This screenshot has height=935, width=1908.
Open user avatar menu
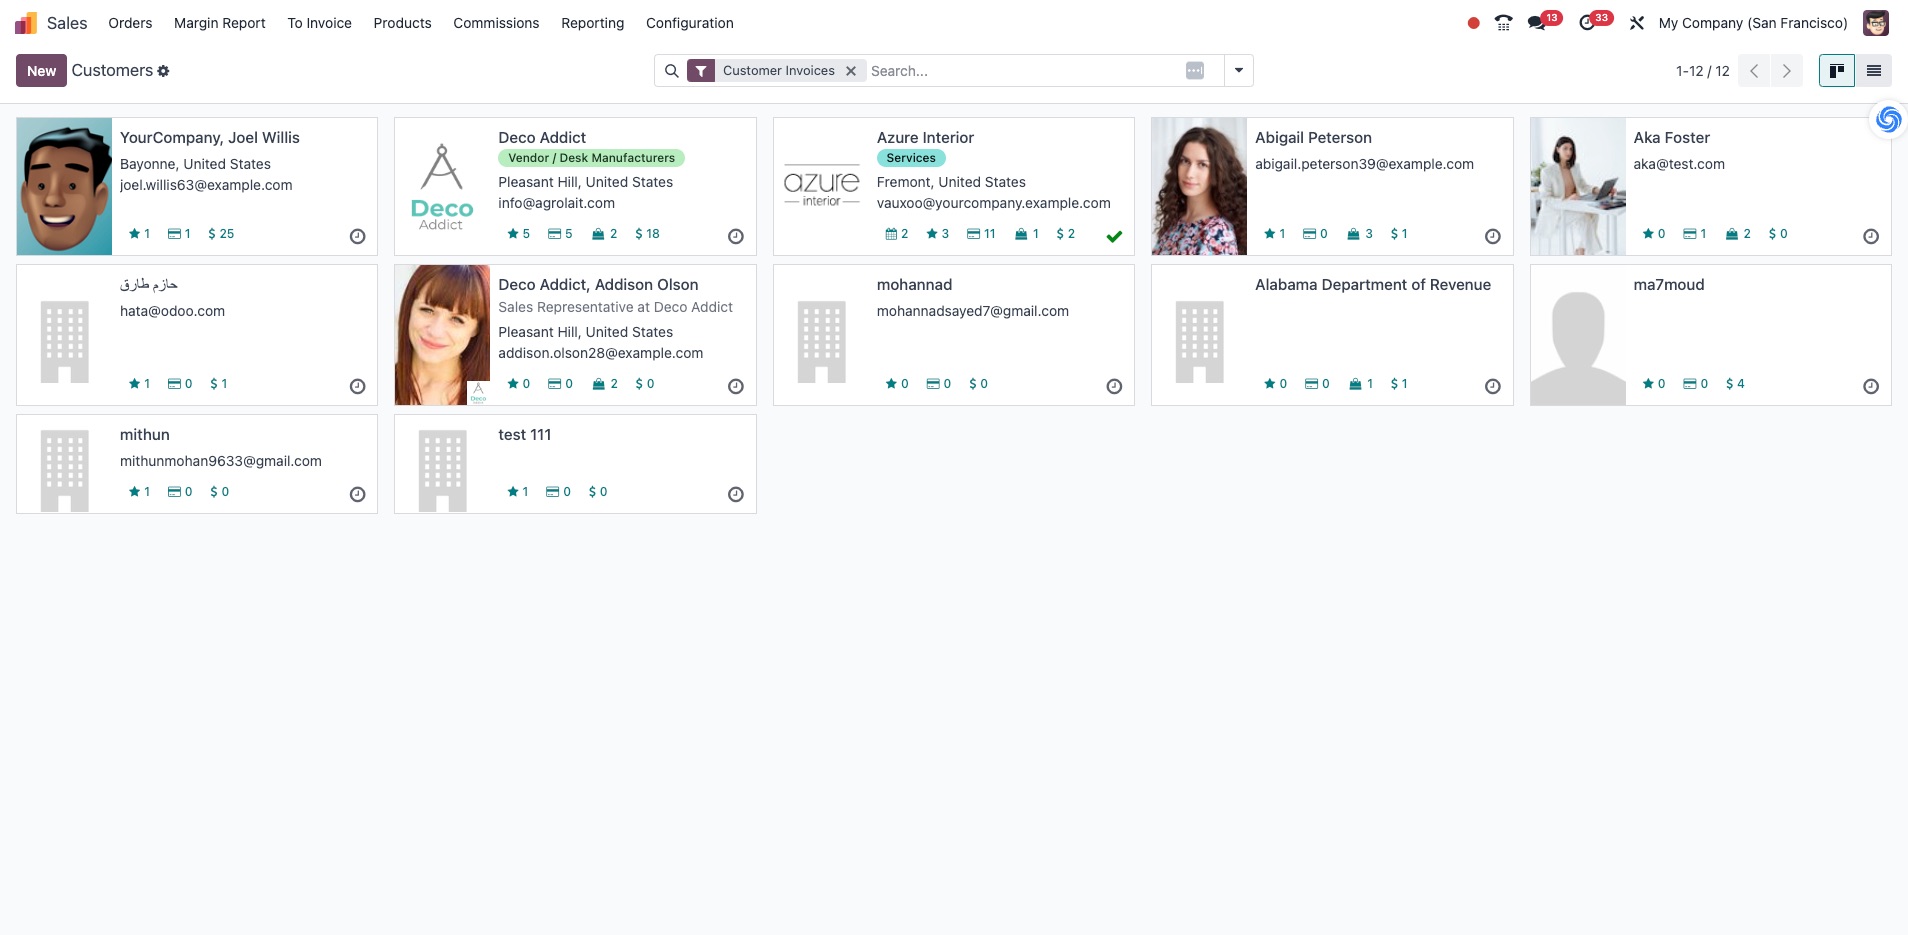coord(1876,23)
